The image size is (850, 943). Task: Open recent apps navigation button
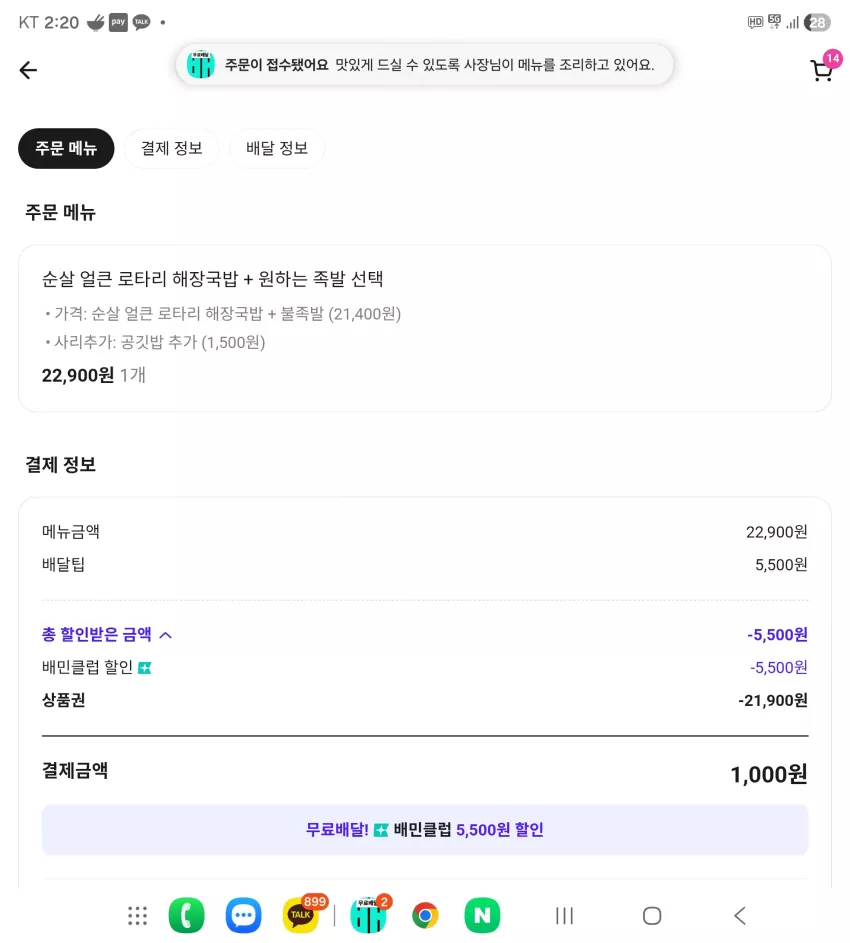point(564,916)
